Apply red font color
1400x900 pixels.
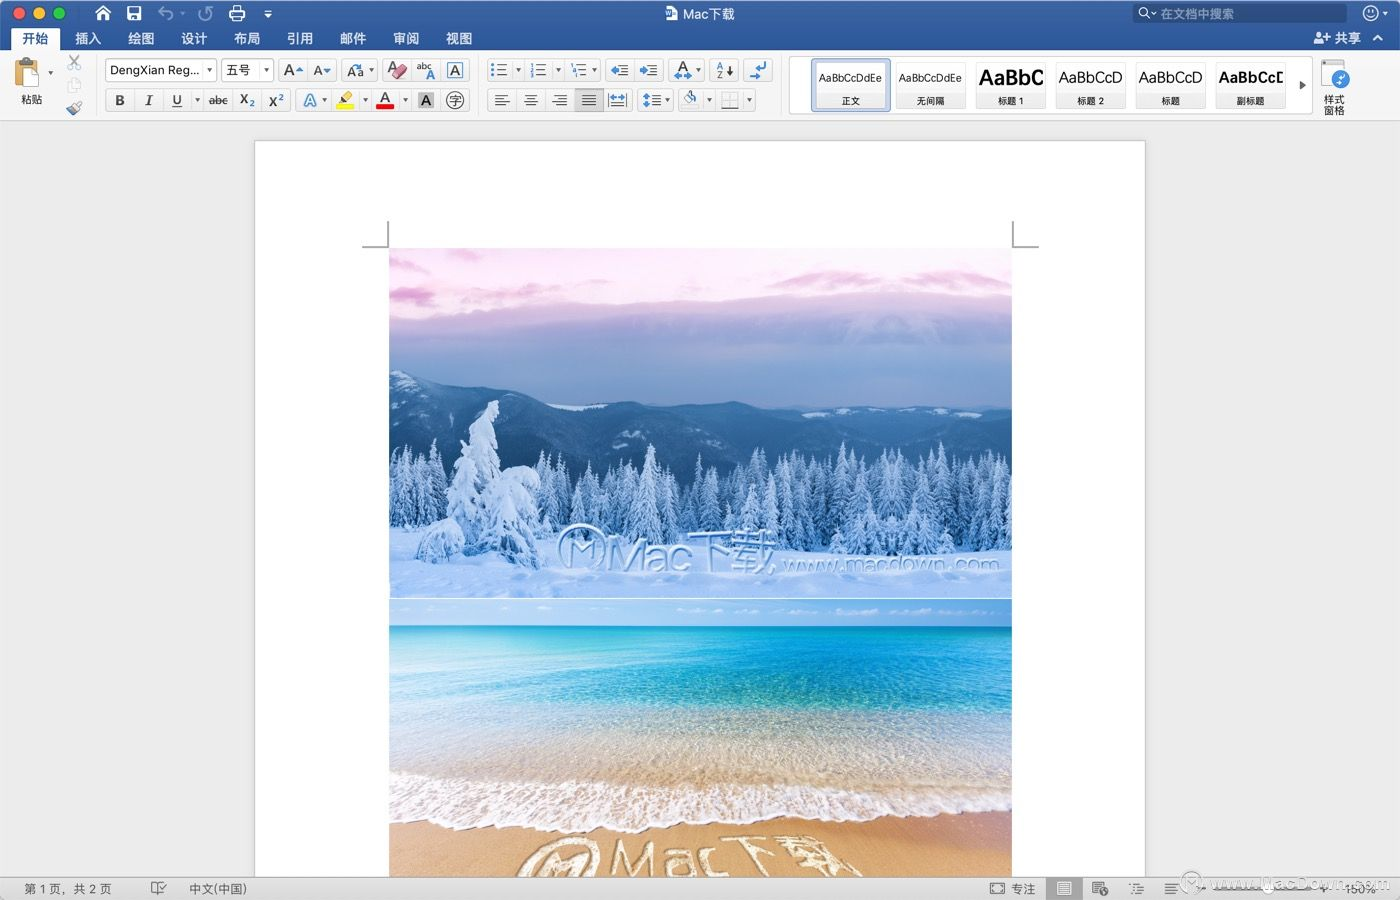[x=385, y=100]
